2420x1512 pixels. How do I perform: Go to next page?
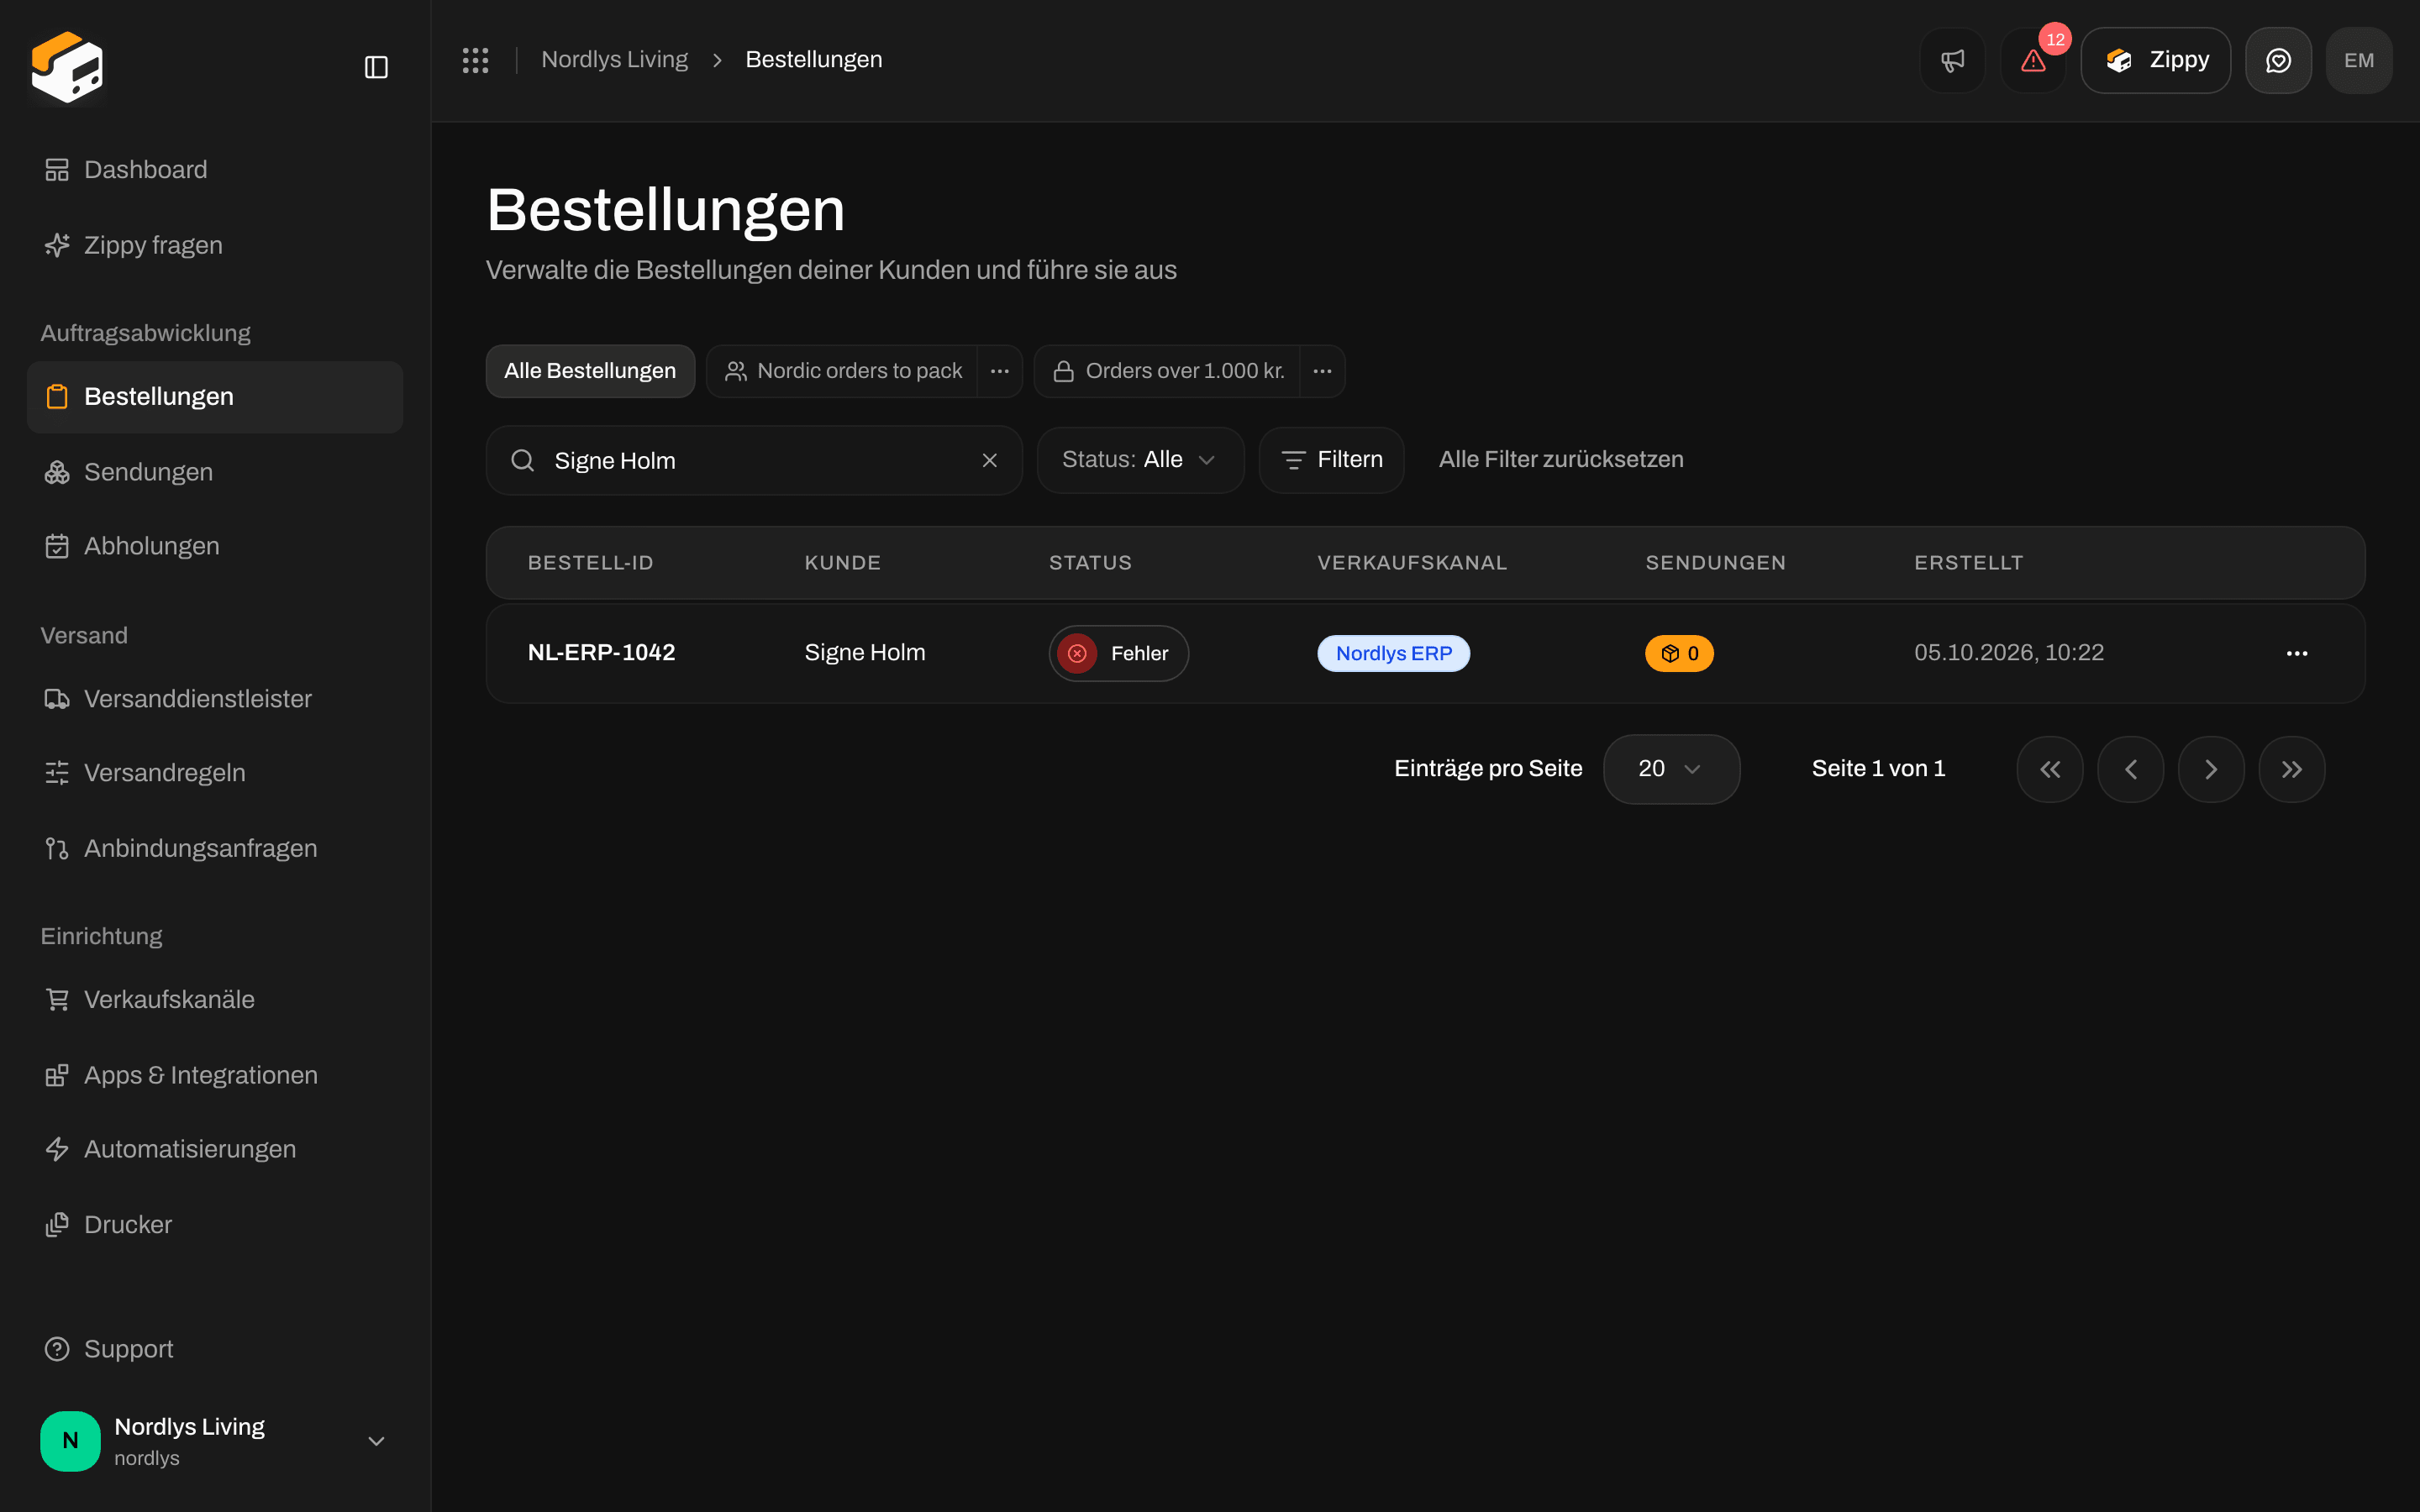pos(2211,769)
